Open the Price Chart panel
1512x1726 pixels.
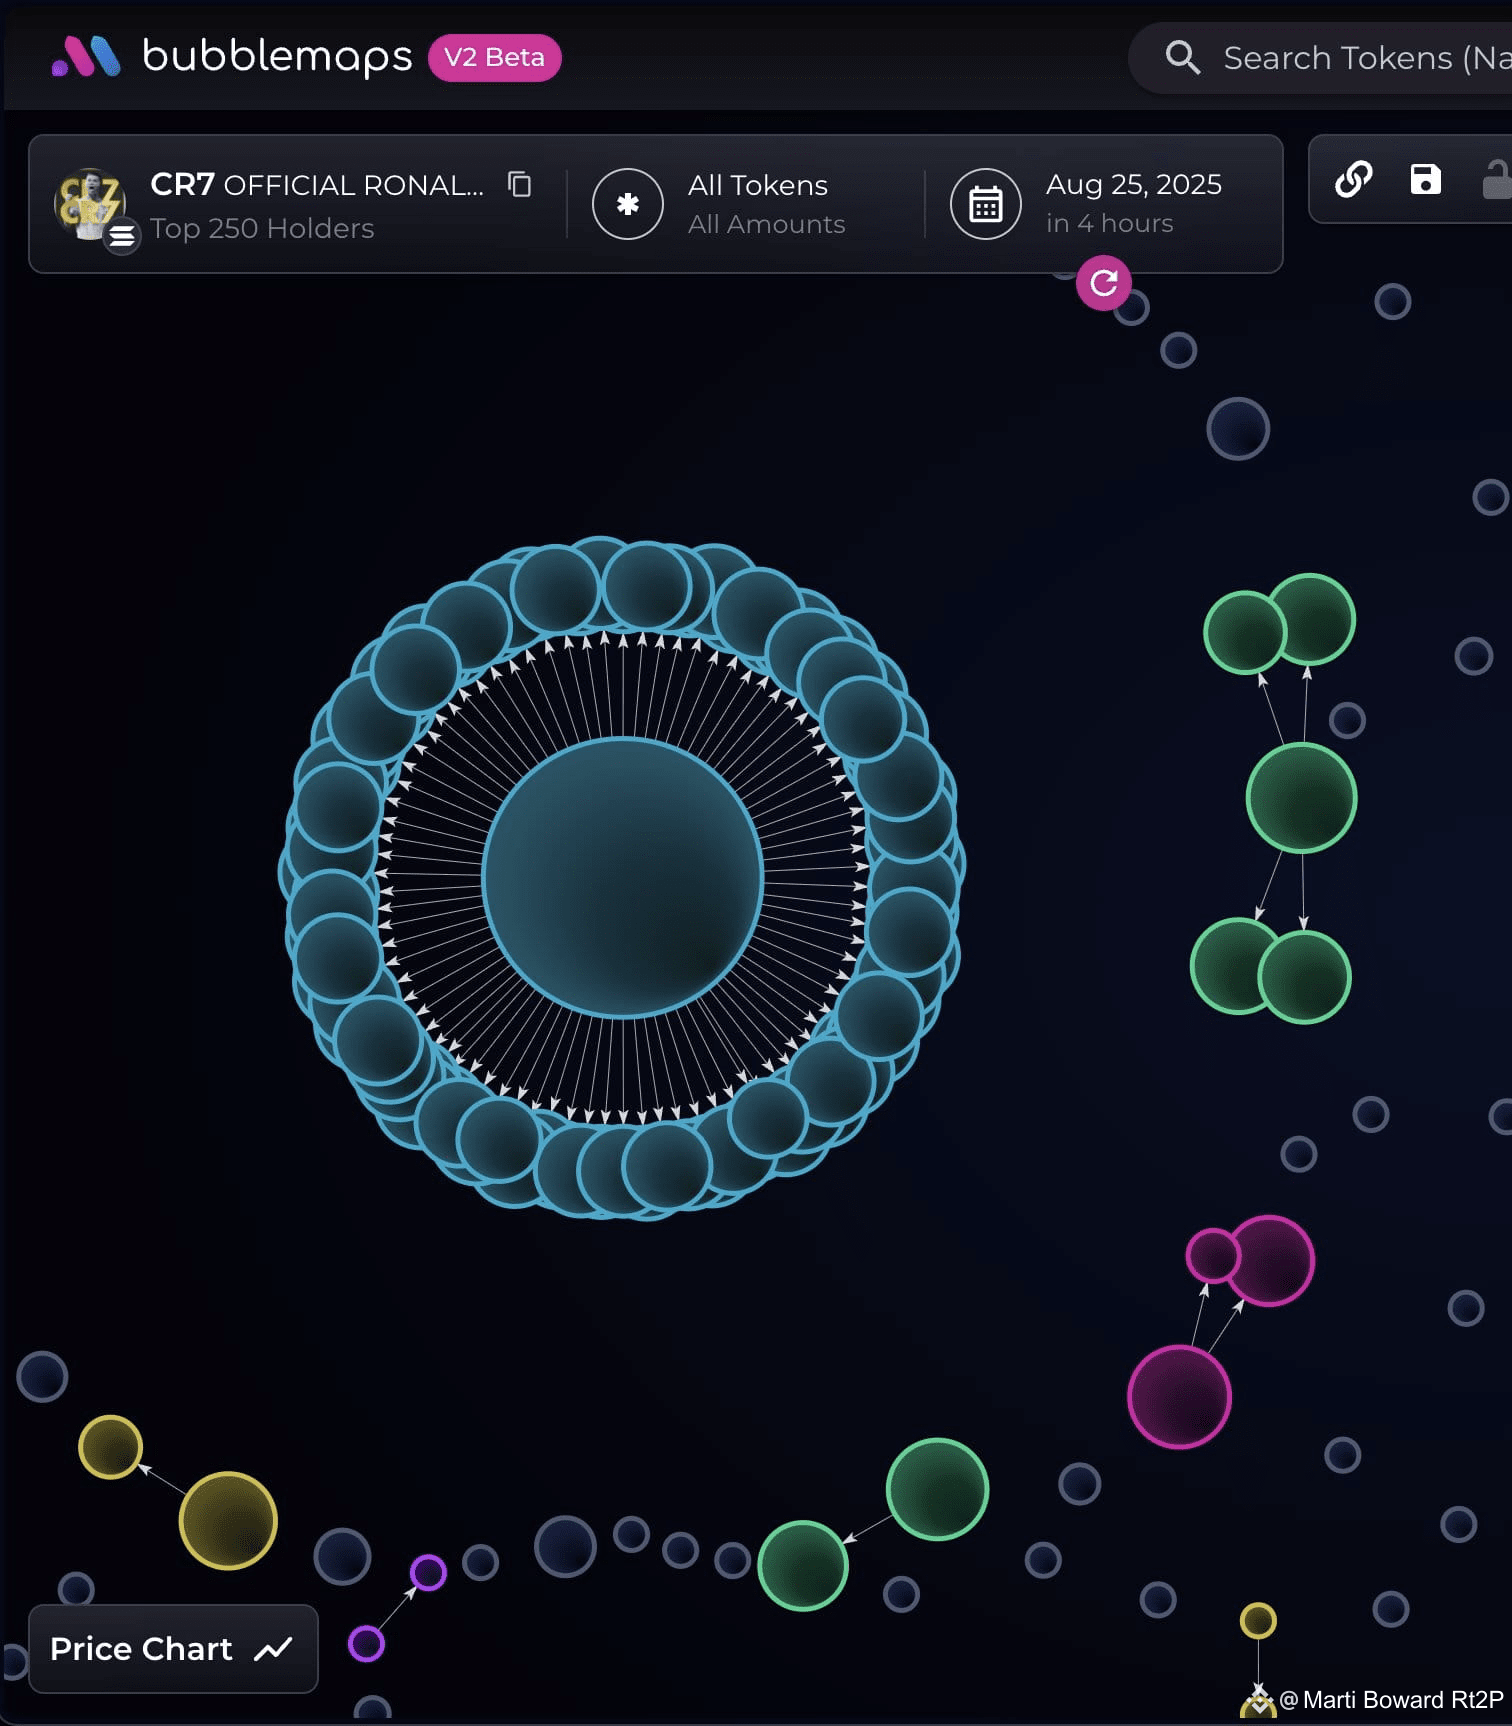click(173, 1649)
